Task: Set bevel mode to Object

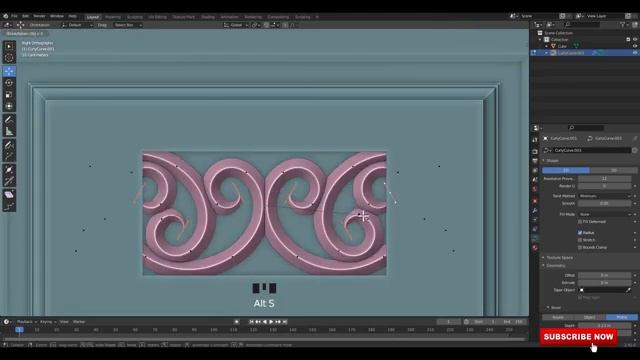Action: click(x=590, y=317)
